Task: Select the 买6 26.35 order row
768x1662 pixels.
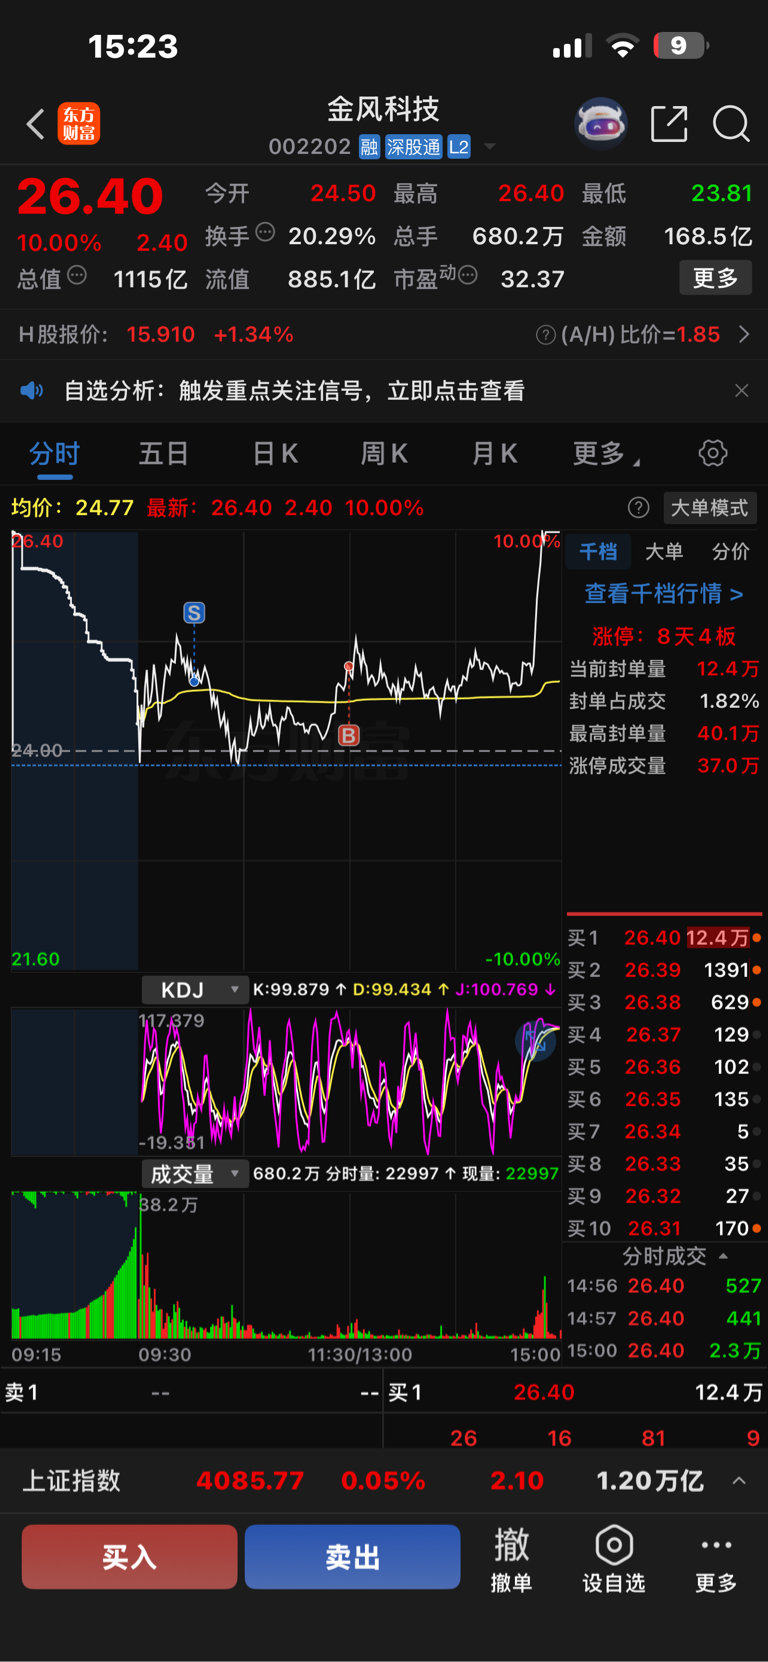Action: [665, 1099]
